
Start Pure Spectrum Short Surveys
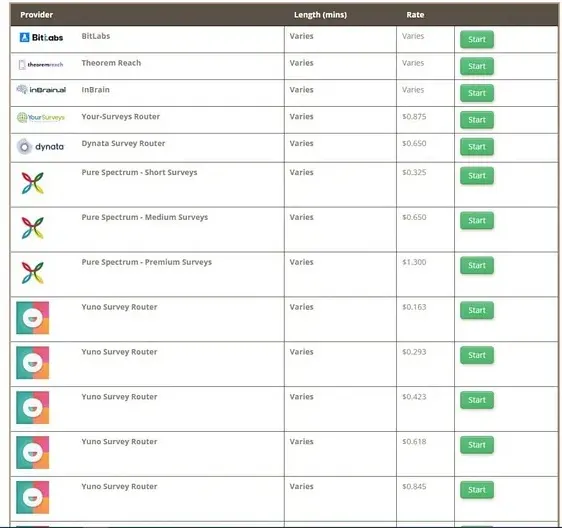pyautogui.click(x=477, y=176)
